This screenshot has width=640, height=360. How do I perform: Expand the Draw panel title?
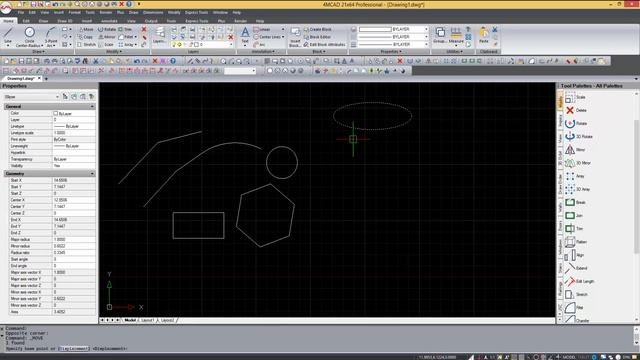pyautogui.click(x=38, y=52)
